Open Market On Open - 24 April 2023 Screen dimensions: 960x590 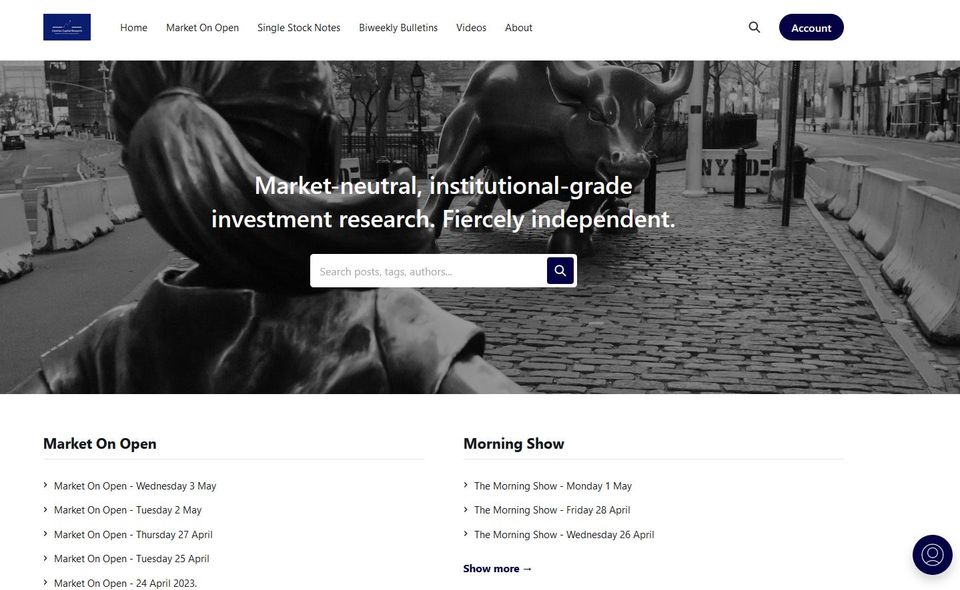point(126,583)
